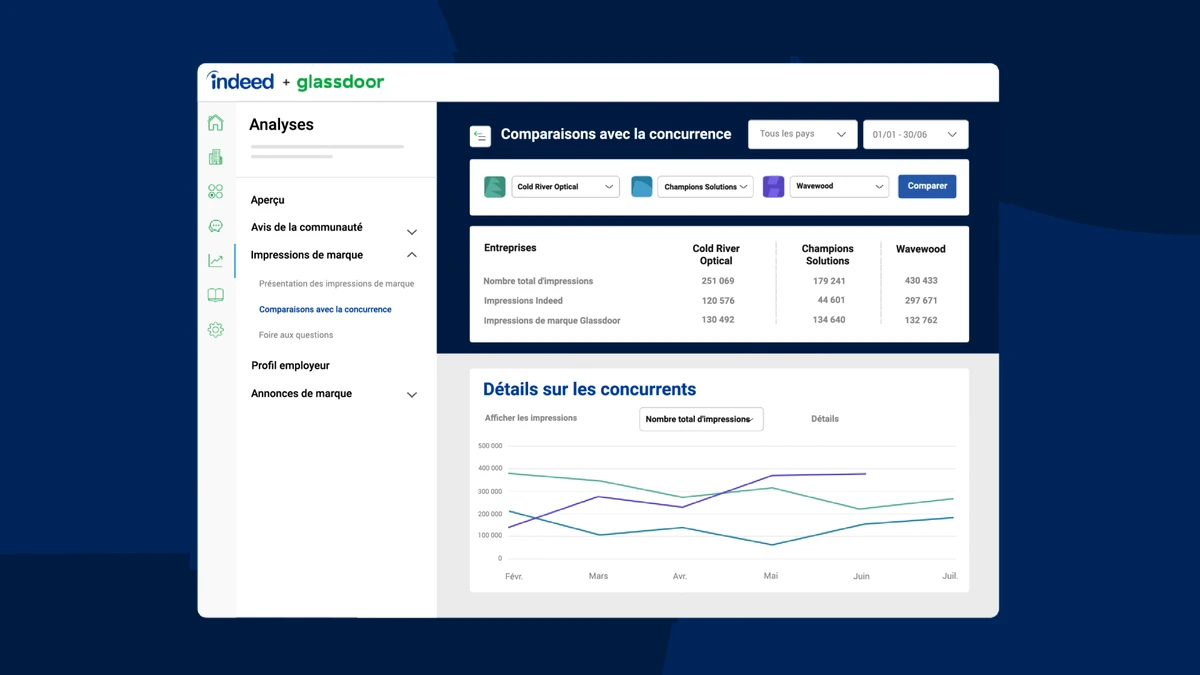Click the Glassdoor logo
This screenshot has width=1200, height=675.
click(340, 82)
